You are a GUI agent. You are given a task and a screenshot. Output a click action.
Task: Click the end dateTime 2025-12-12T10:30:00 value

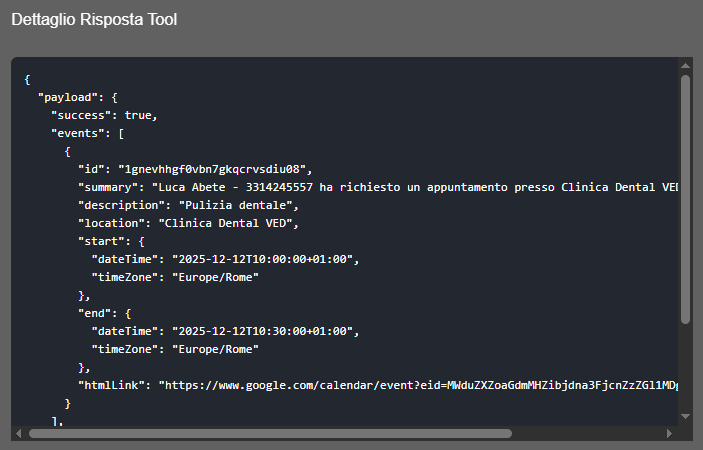coord(264,331)
